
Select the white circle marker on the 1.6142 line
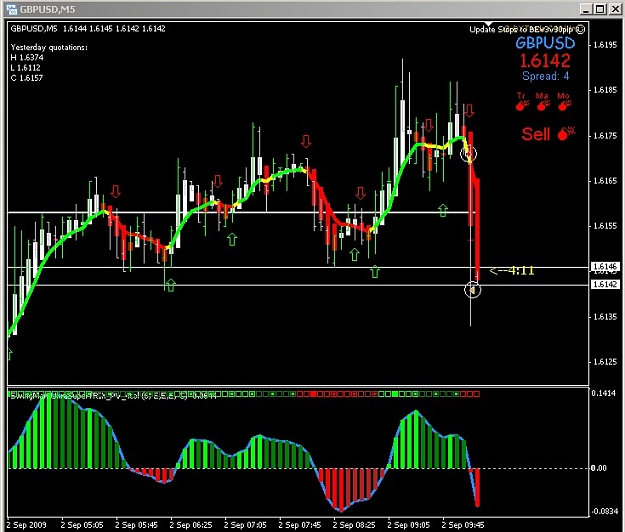pyautogui.click(x=473, y=290)
